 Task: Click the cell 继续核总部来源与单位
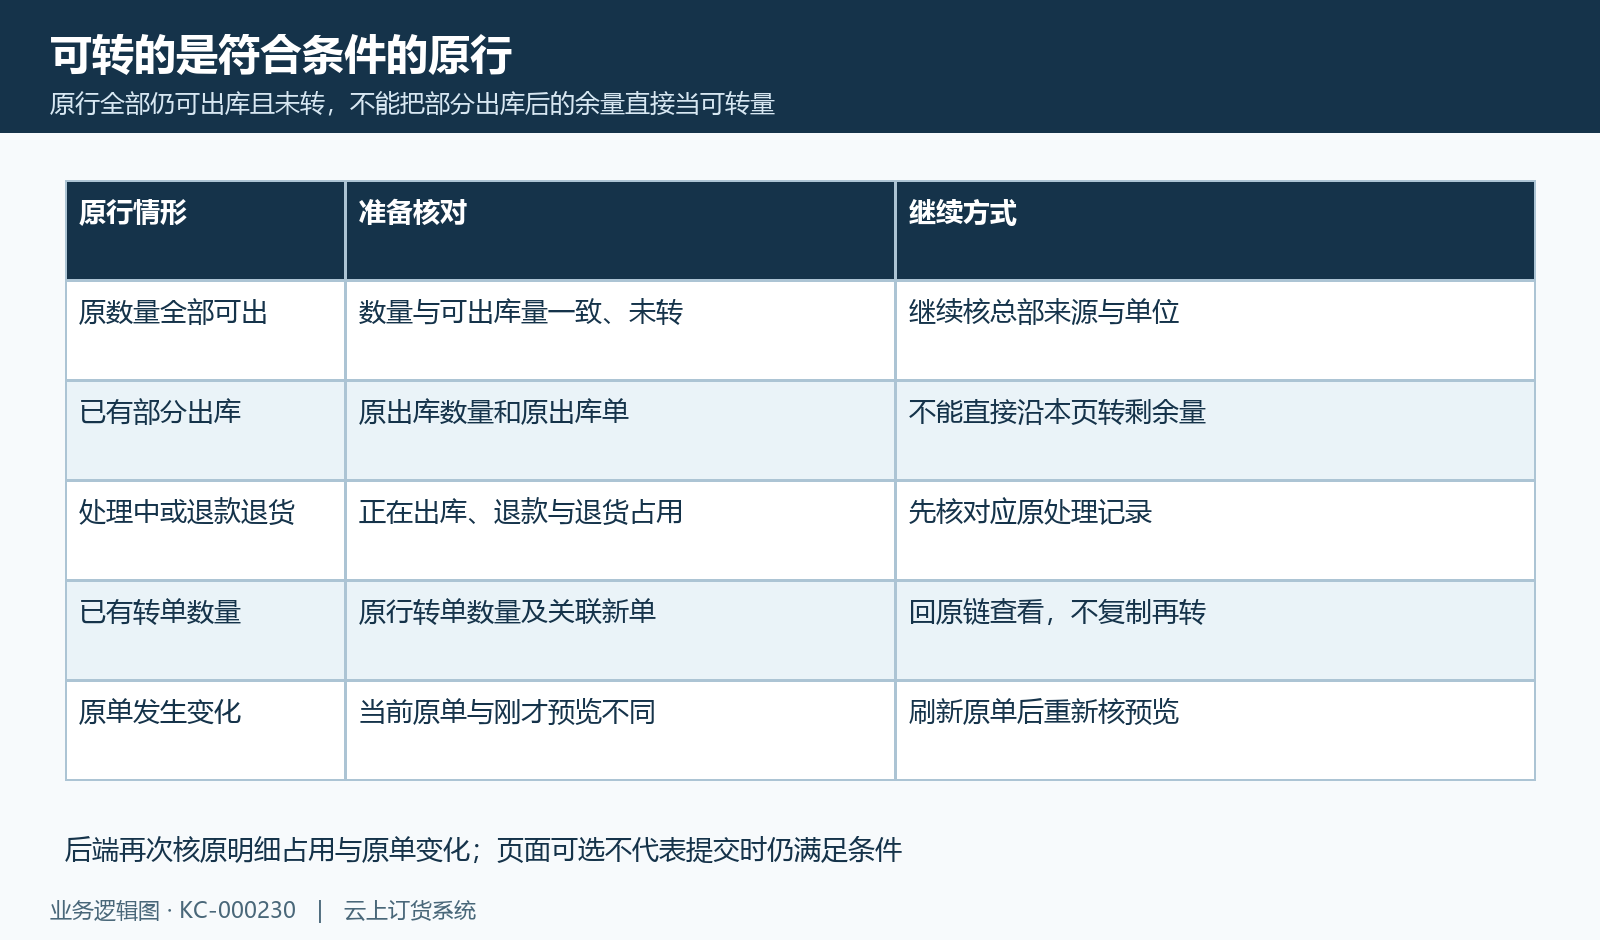click(1215, 331)
